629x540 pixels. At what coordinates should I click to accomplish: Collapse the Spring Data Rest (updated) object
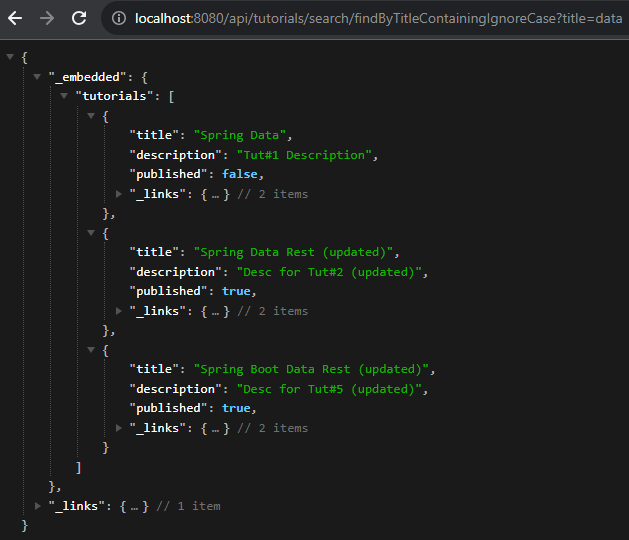pyautogui.click(x=91, y=233)
